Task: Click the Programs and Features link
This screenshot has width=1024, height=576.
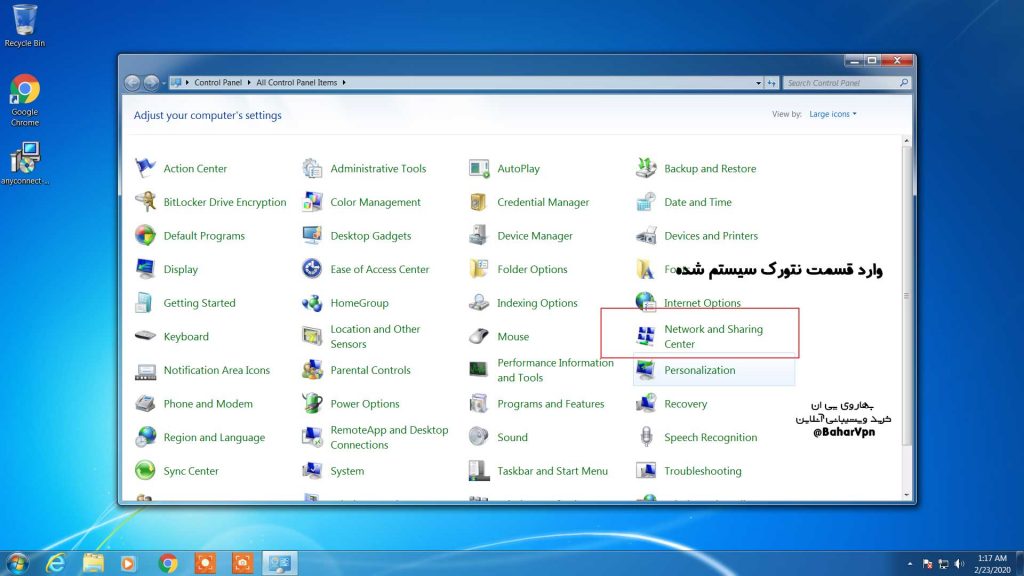Action: click(x=550, y=404)
